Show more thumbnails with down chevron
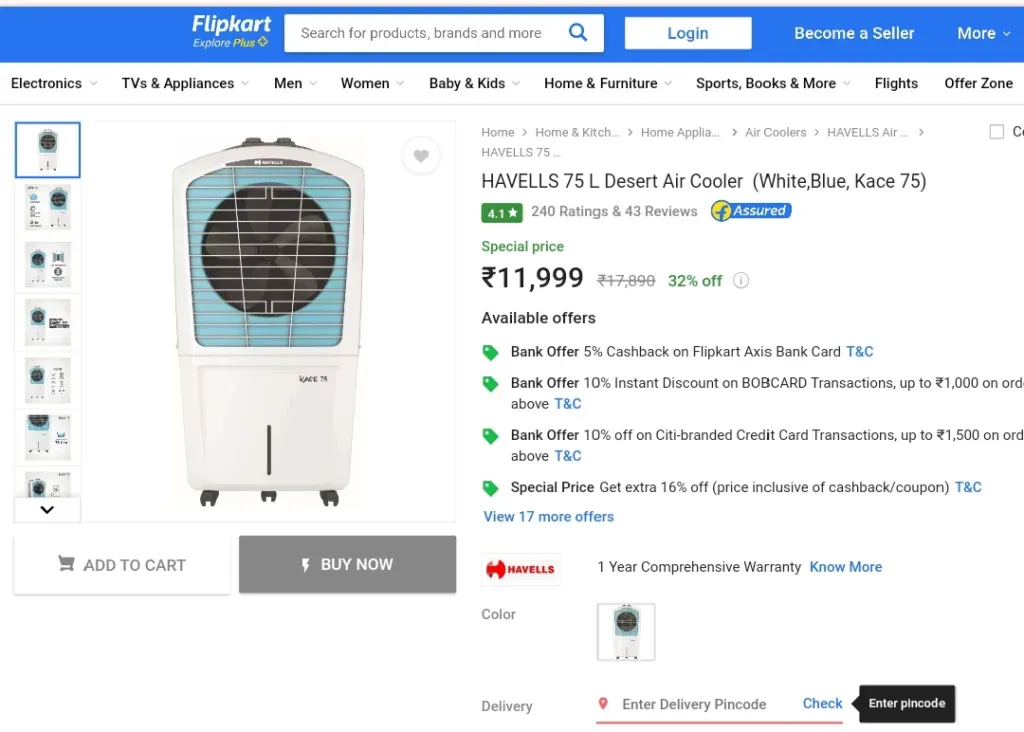Viewport: 1024px width, 732px height. tap(47, 509)
